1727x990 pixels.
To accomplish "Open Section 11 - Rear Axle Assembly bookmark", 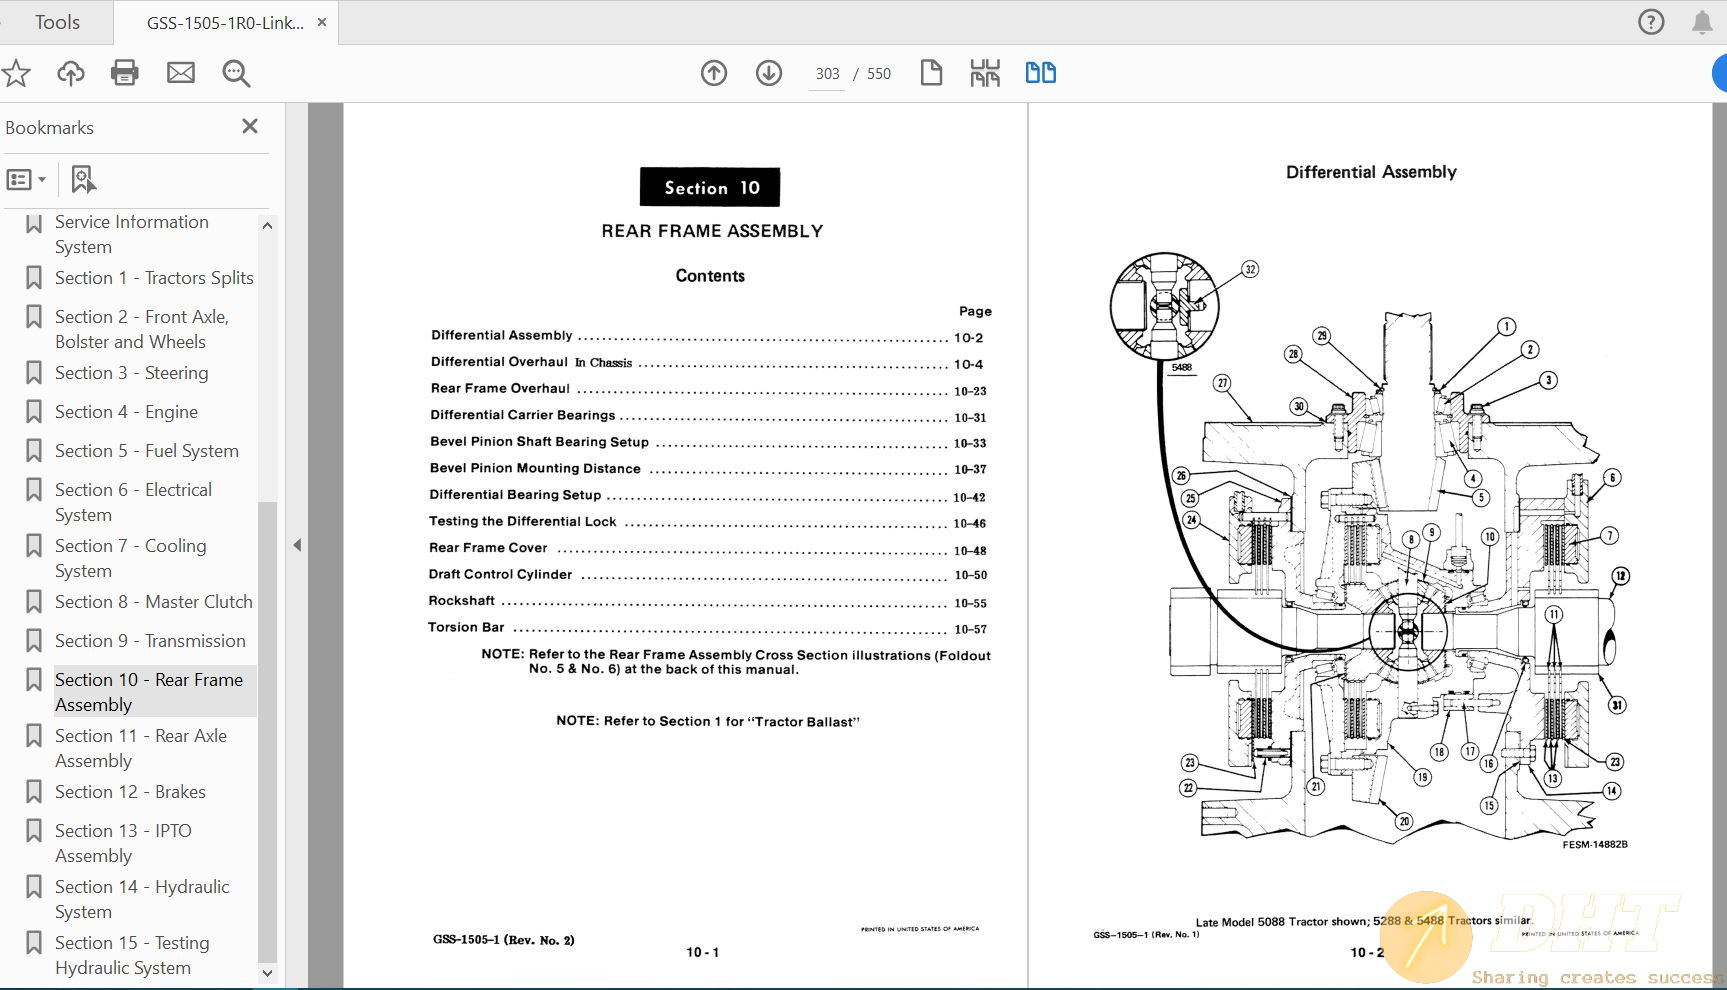I will click(x=140, y=748).
